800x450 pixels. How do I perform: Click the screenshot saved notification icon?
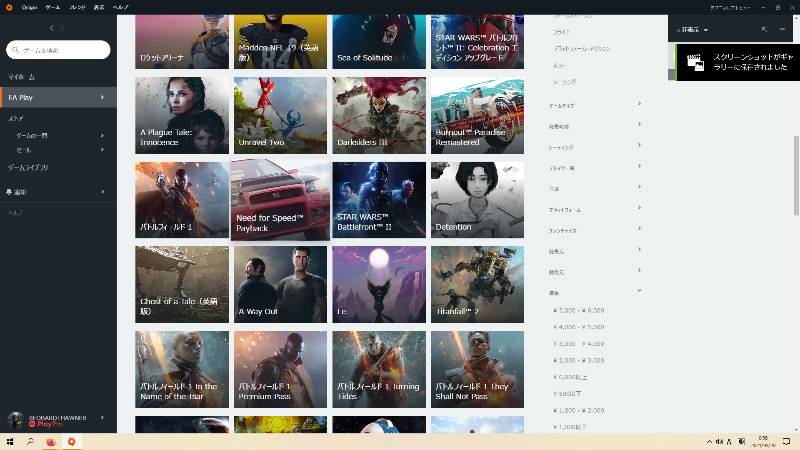[695, 62]
